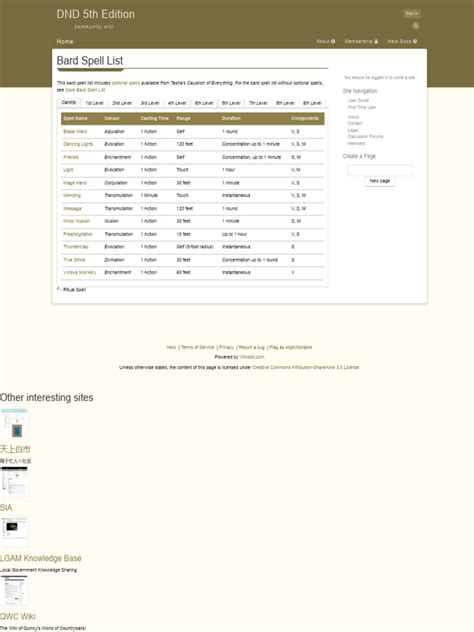
Task: Switch to the 1st Level spells tab
Action: [95, 103]
